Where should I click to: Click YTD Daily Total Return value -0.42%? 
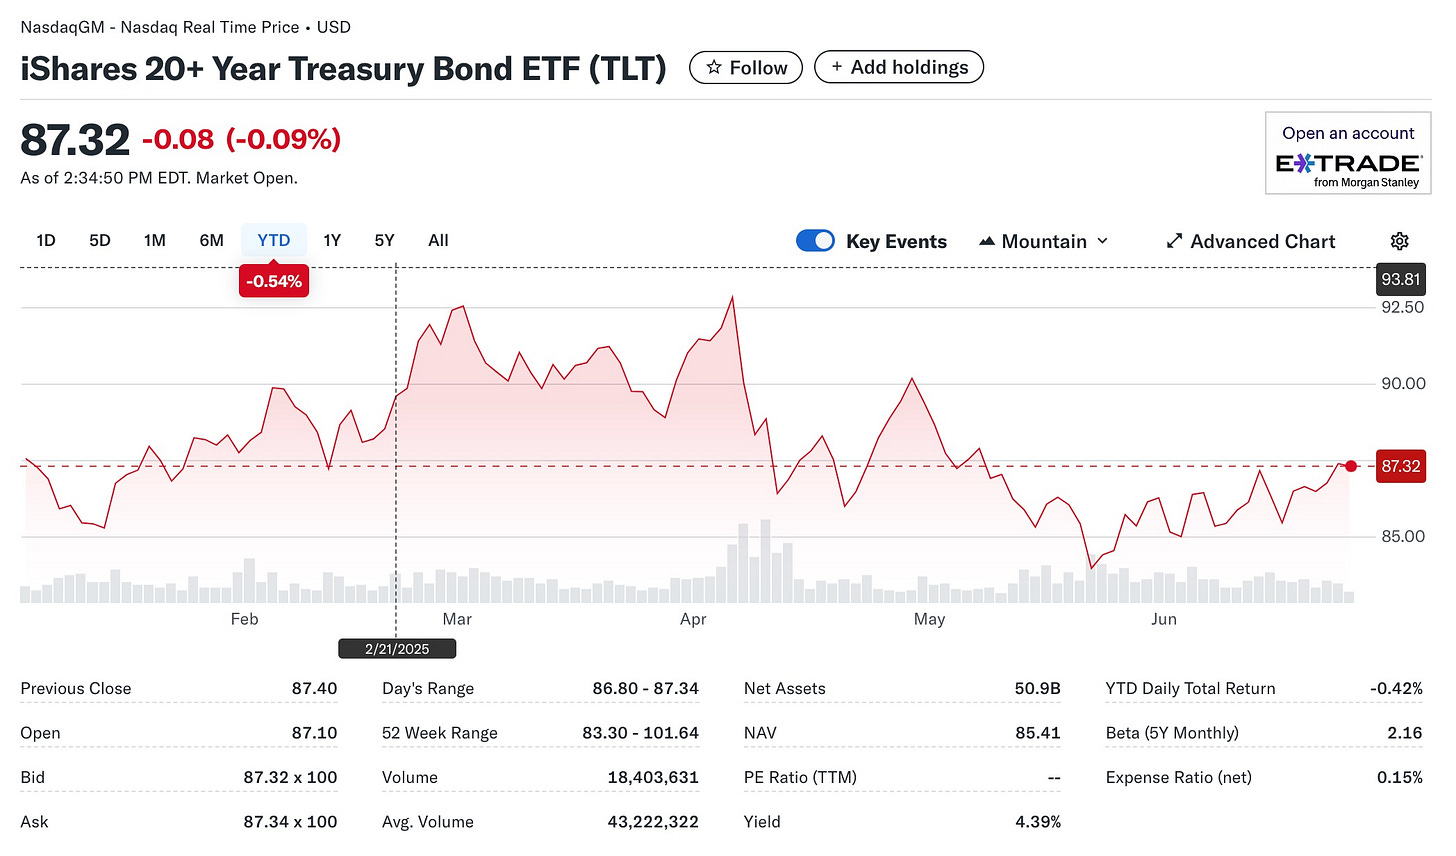pyautogui.click(x=1396, y=688)
